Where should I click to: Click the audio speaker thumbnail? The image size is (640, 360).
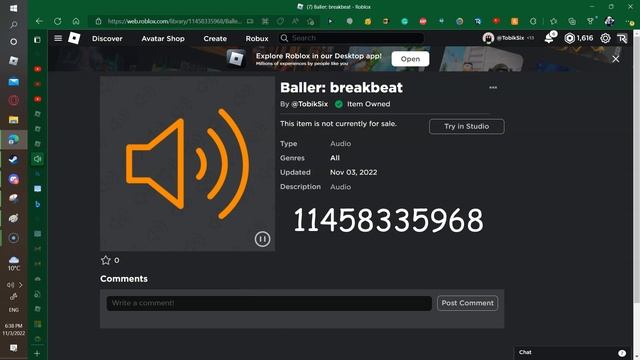[187, 163]
